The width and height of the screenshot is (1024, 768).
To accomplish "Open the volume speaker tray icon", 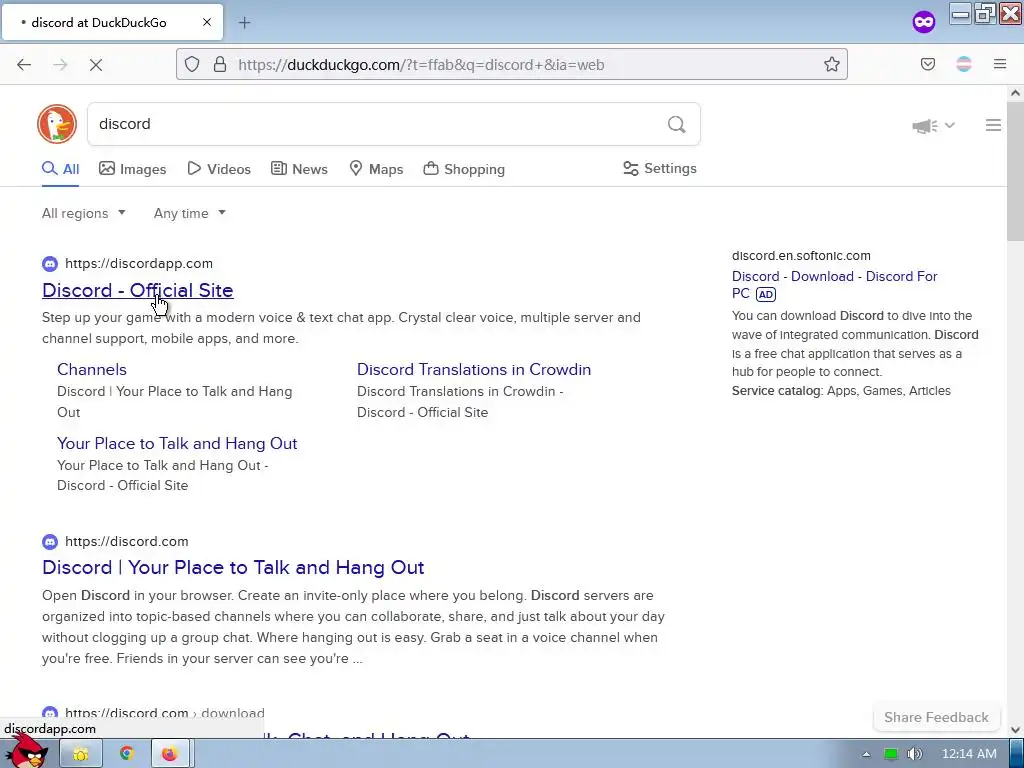I will click(x=915, y=754).
